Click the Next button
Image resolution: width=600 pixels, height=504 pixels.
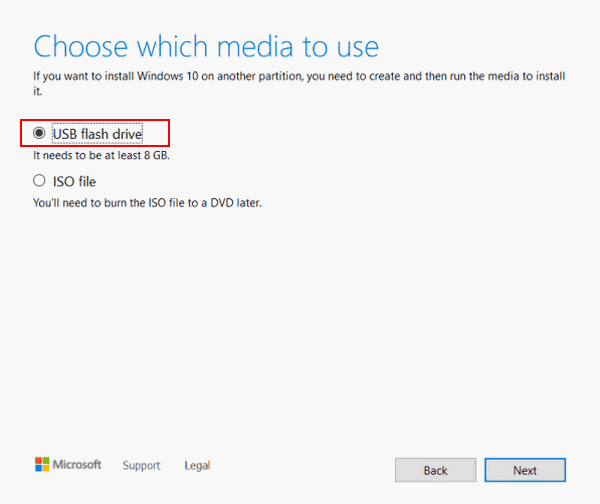(525, 470)
